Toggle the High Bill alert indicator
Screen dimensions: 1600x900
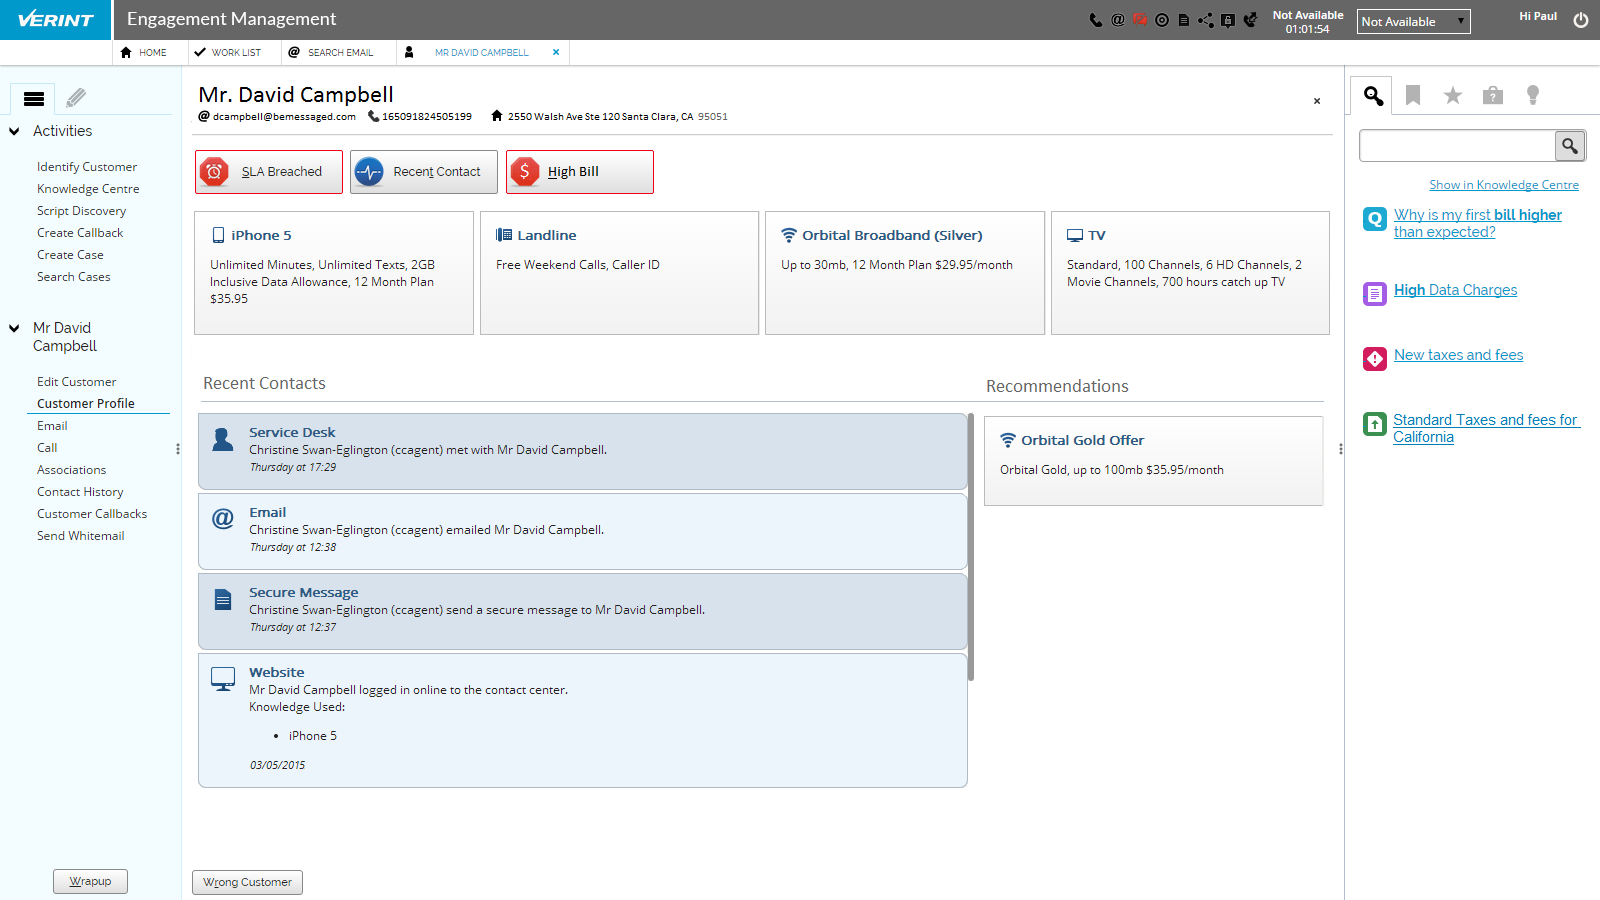coord(579,171)
